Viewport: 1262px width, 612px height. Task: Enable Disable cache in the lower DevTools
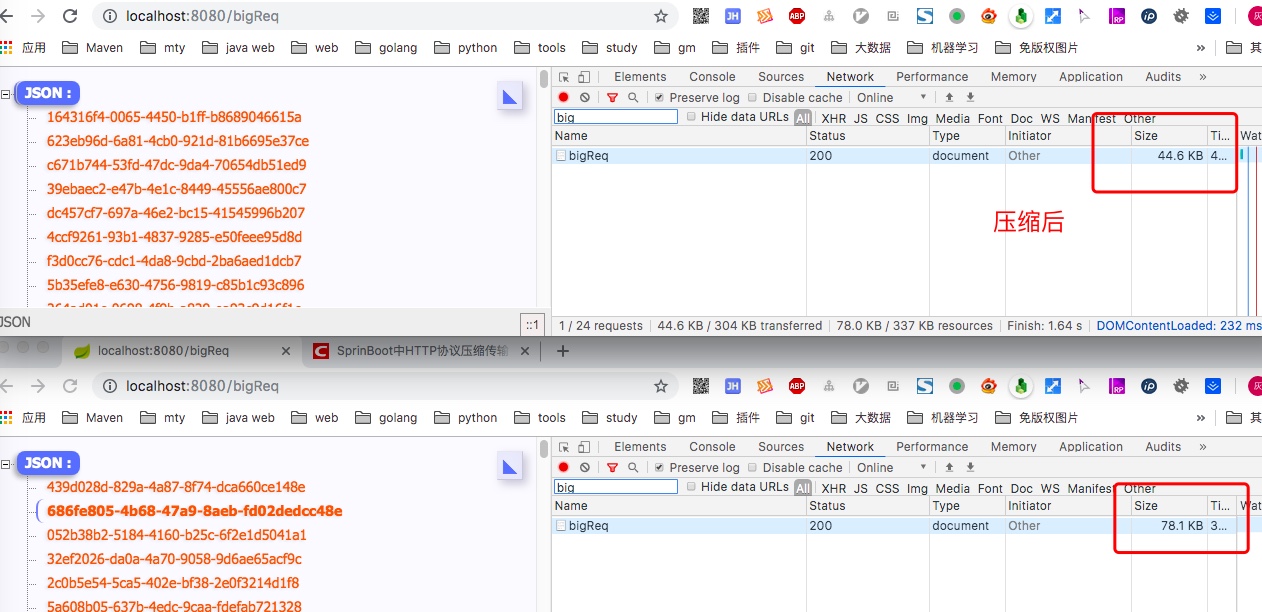coord(753,468)
